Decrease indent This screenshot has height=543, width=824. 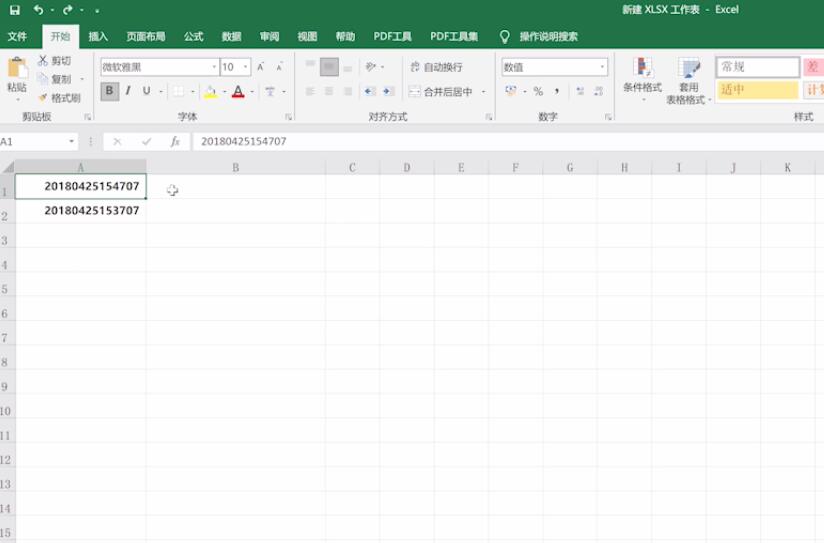(370, 91)
